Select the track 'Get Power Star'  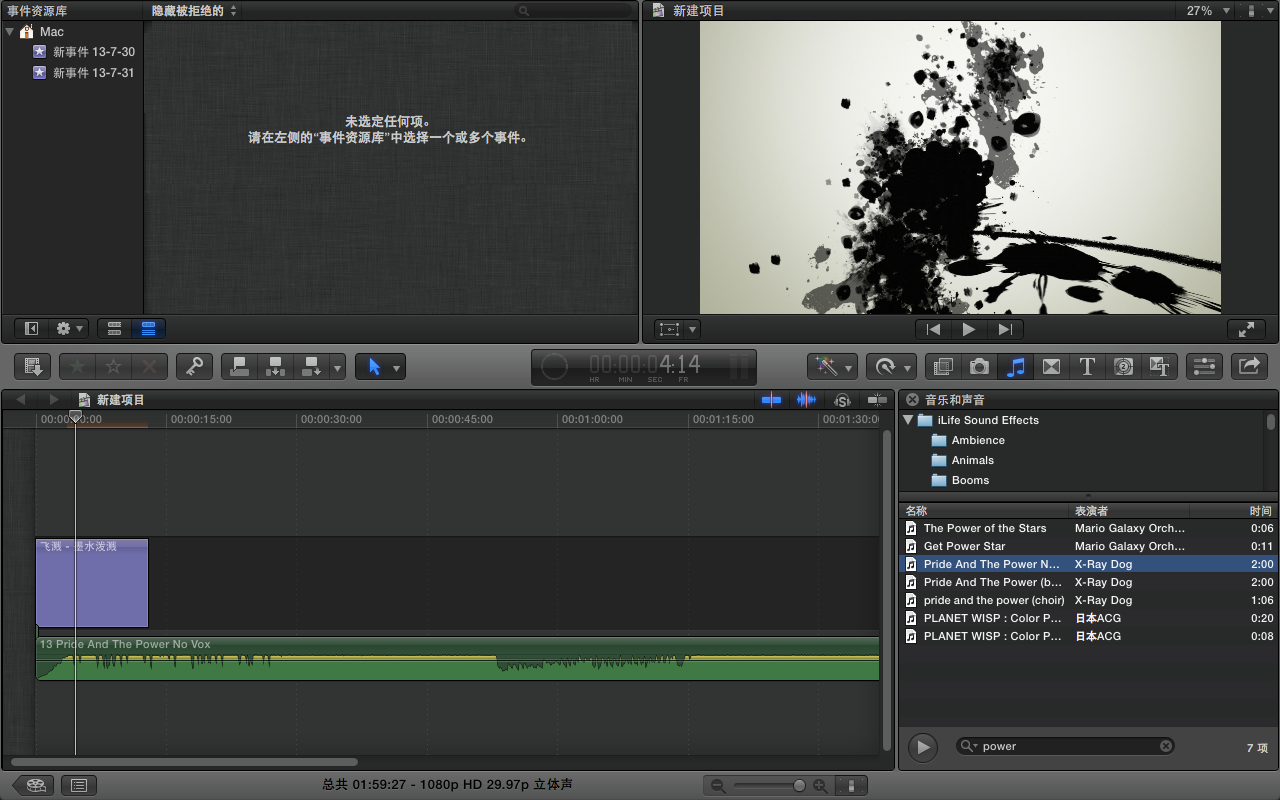(964, 546)
